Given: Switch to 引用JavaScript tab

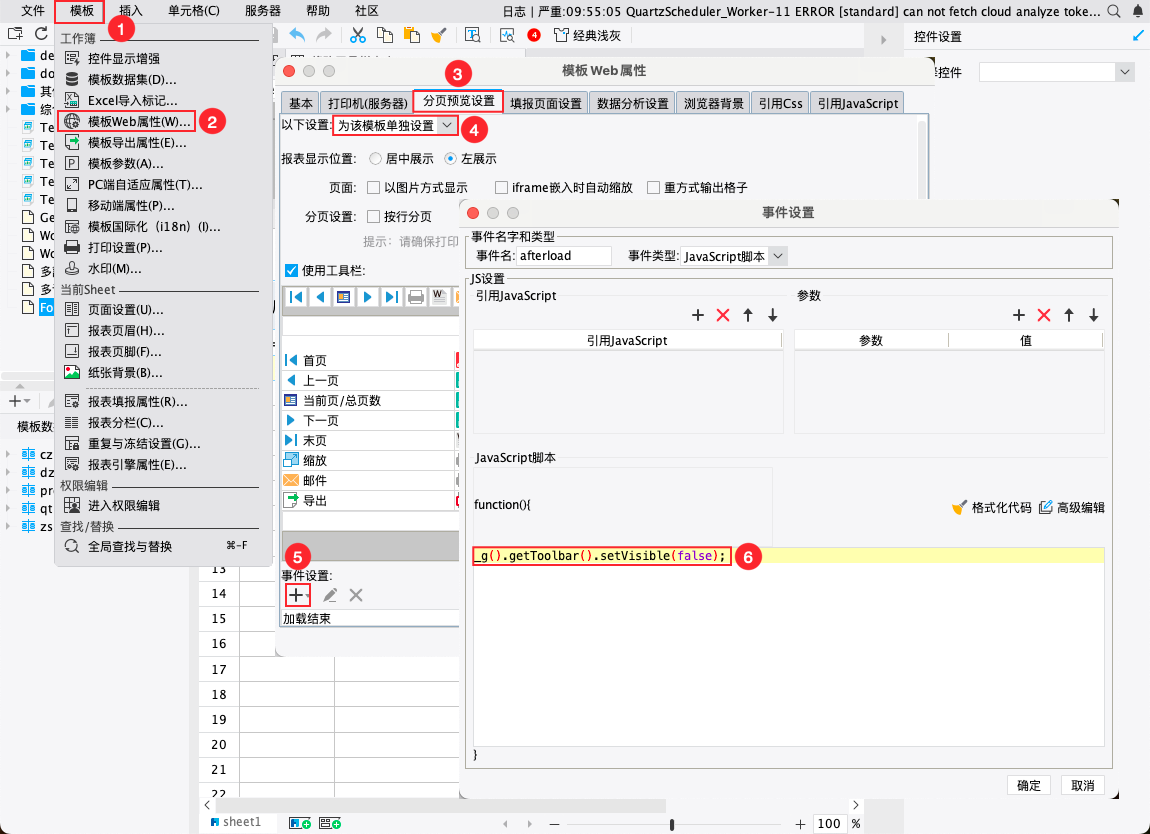Looking at the screenshot, I should 857,103.
